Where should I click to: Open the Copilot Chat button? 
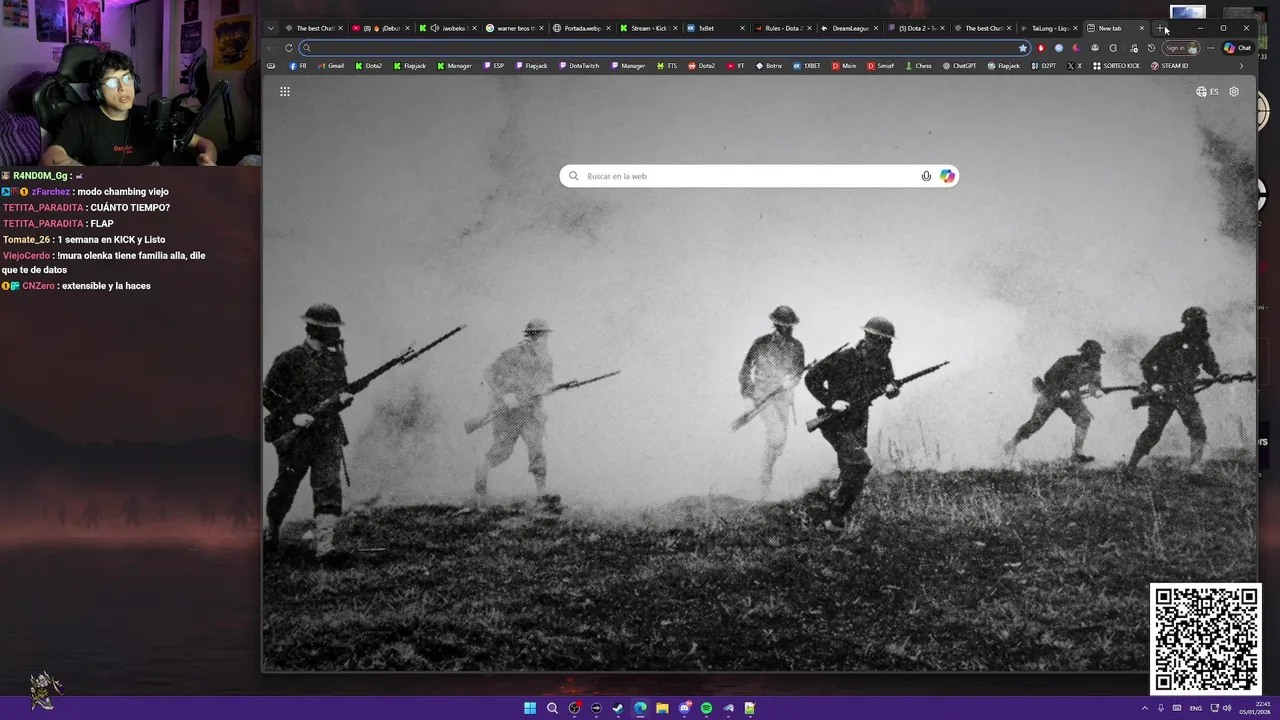point(1237,48)
